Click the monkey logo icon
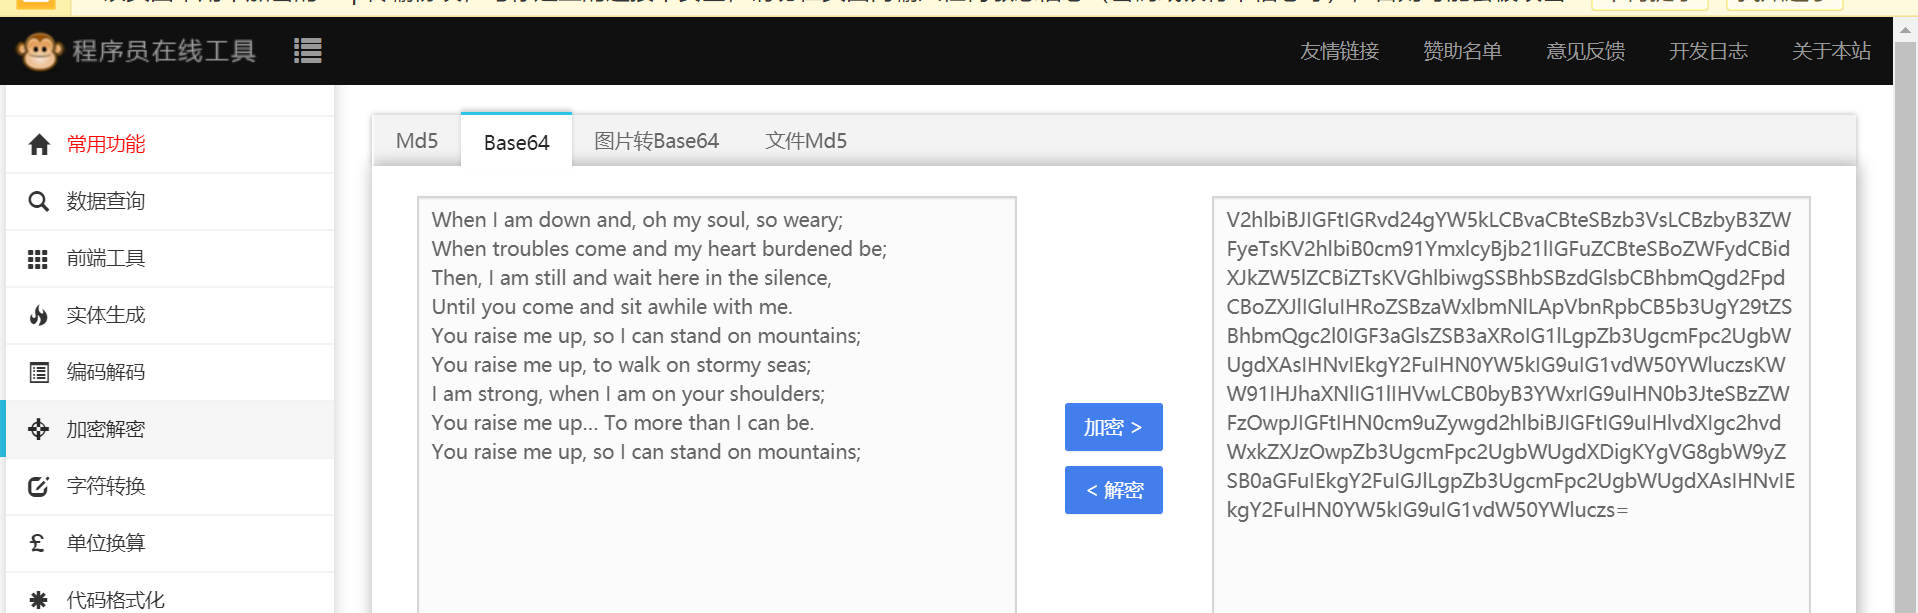Image resolution: width=1918 pixels, height=613 pixels. pyautogui.click(x=39, y=51)
